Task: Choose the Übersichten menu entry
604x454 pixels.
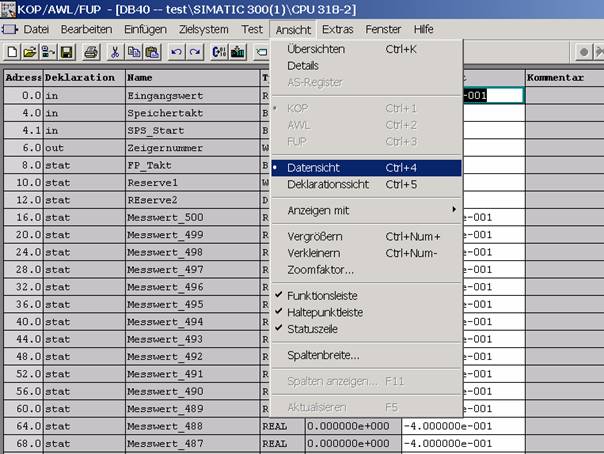Action: click(x=316, y=48)
